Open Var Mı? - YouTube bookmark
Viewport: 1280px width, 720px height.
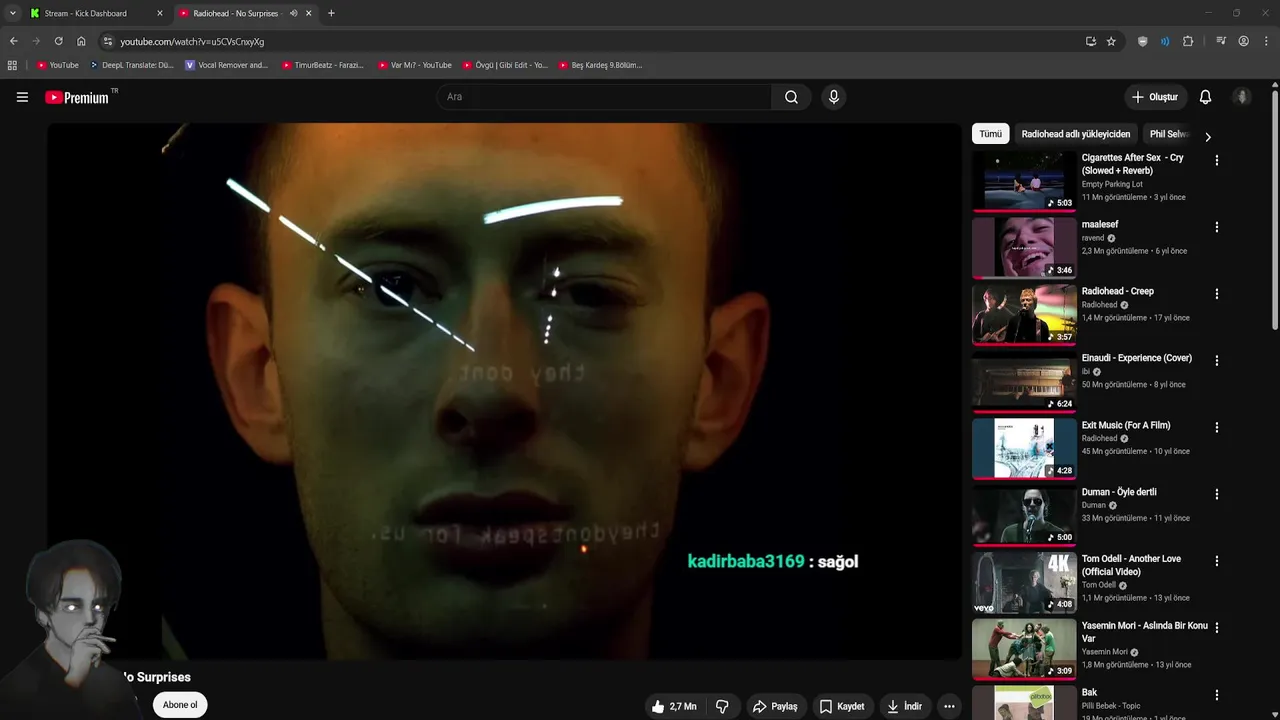[414, 65]
